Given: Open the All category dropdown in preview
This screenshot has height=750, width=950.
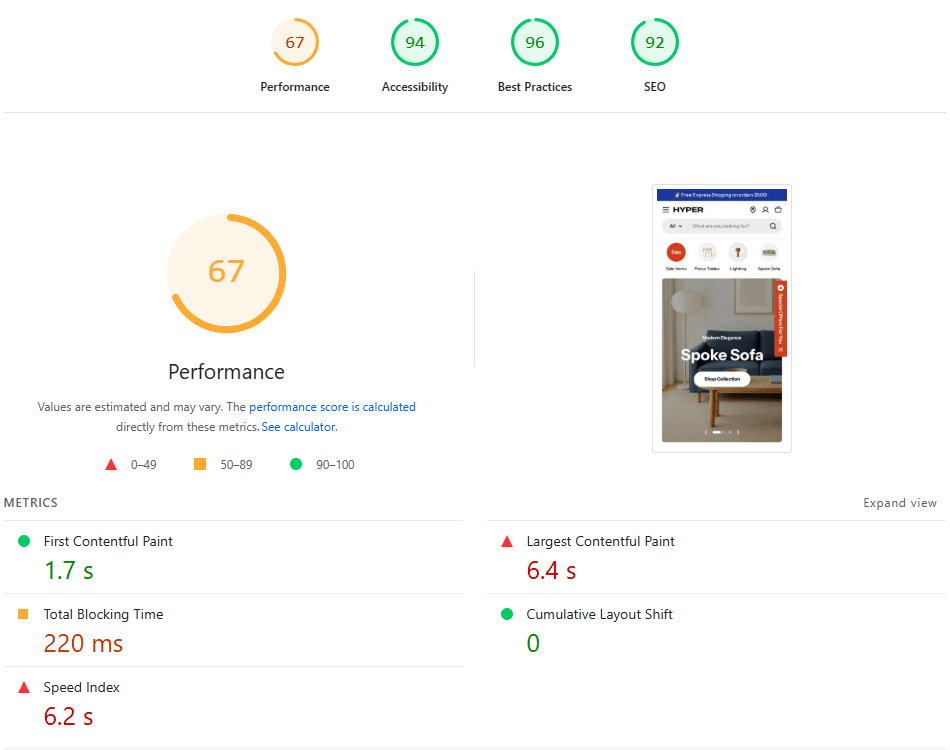Looking at the screenshot, I should 676,227.
